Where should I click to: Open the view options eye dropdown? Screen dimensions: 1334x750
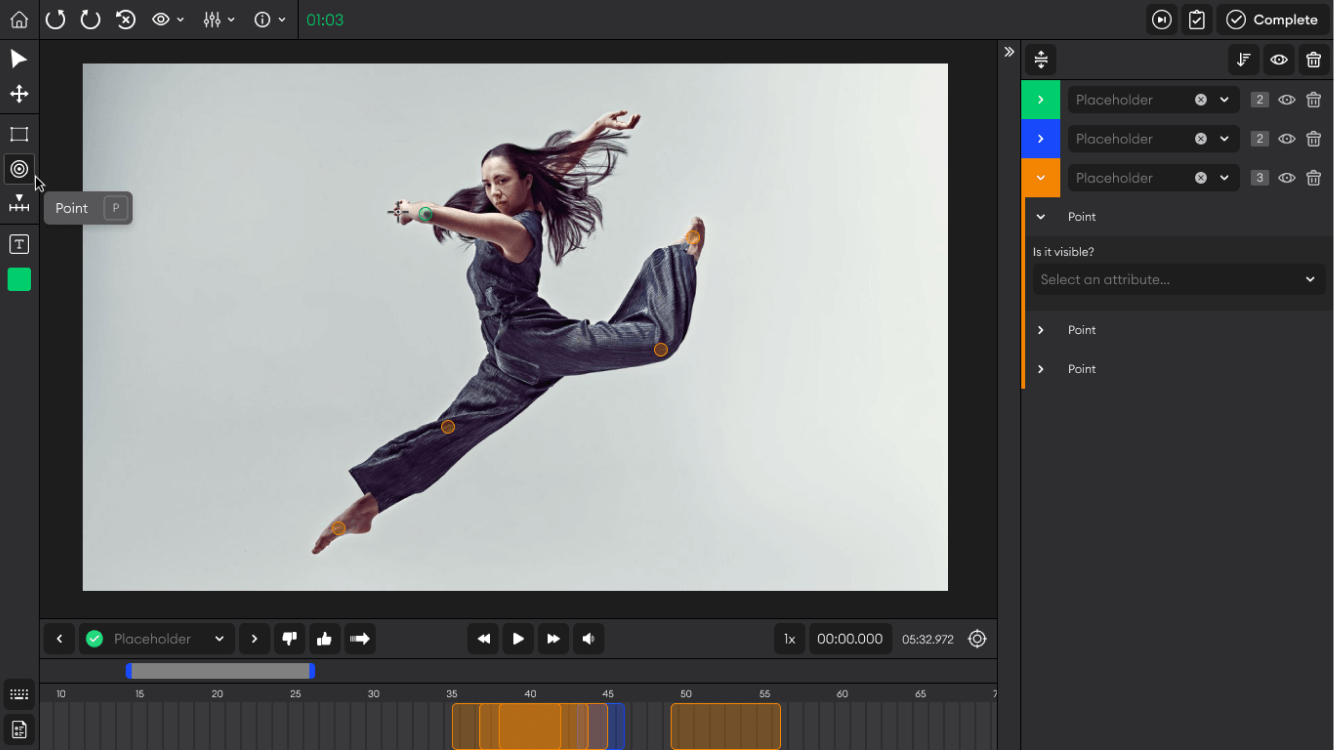tap(167, 20)
